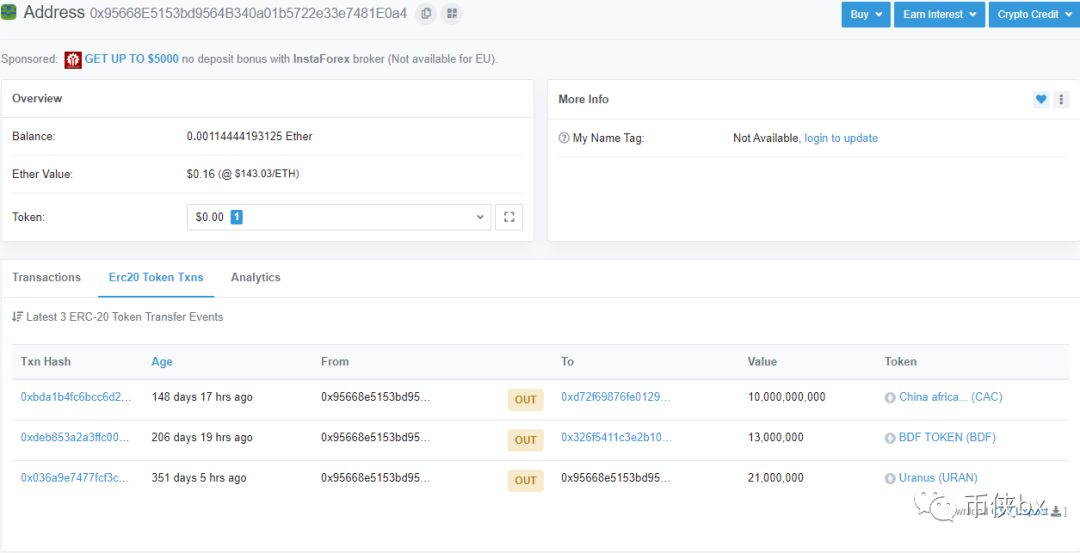Open transaction 0xdeb853a2a3ffc00...
The width and height of the screenshot is (1080, 553).
(x=75, y=438)
